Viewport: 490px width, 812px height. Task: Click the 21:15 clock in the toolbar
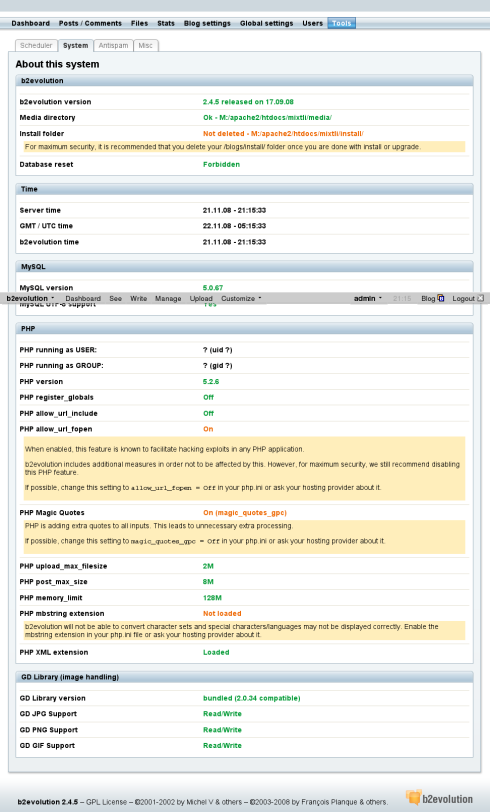(x=402, y=298)
